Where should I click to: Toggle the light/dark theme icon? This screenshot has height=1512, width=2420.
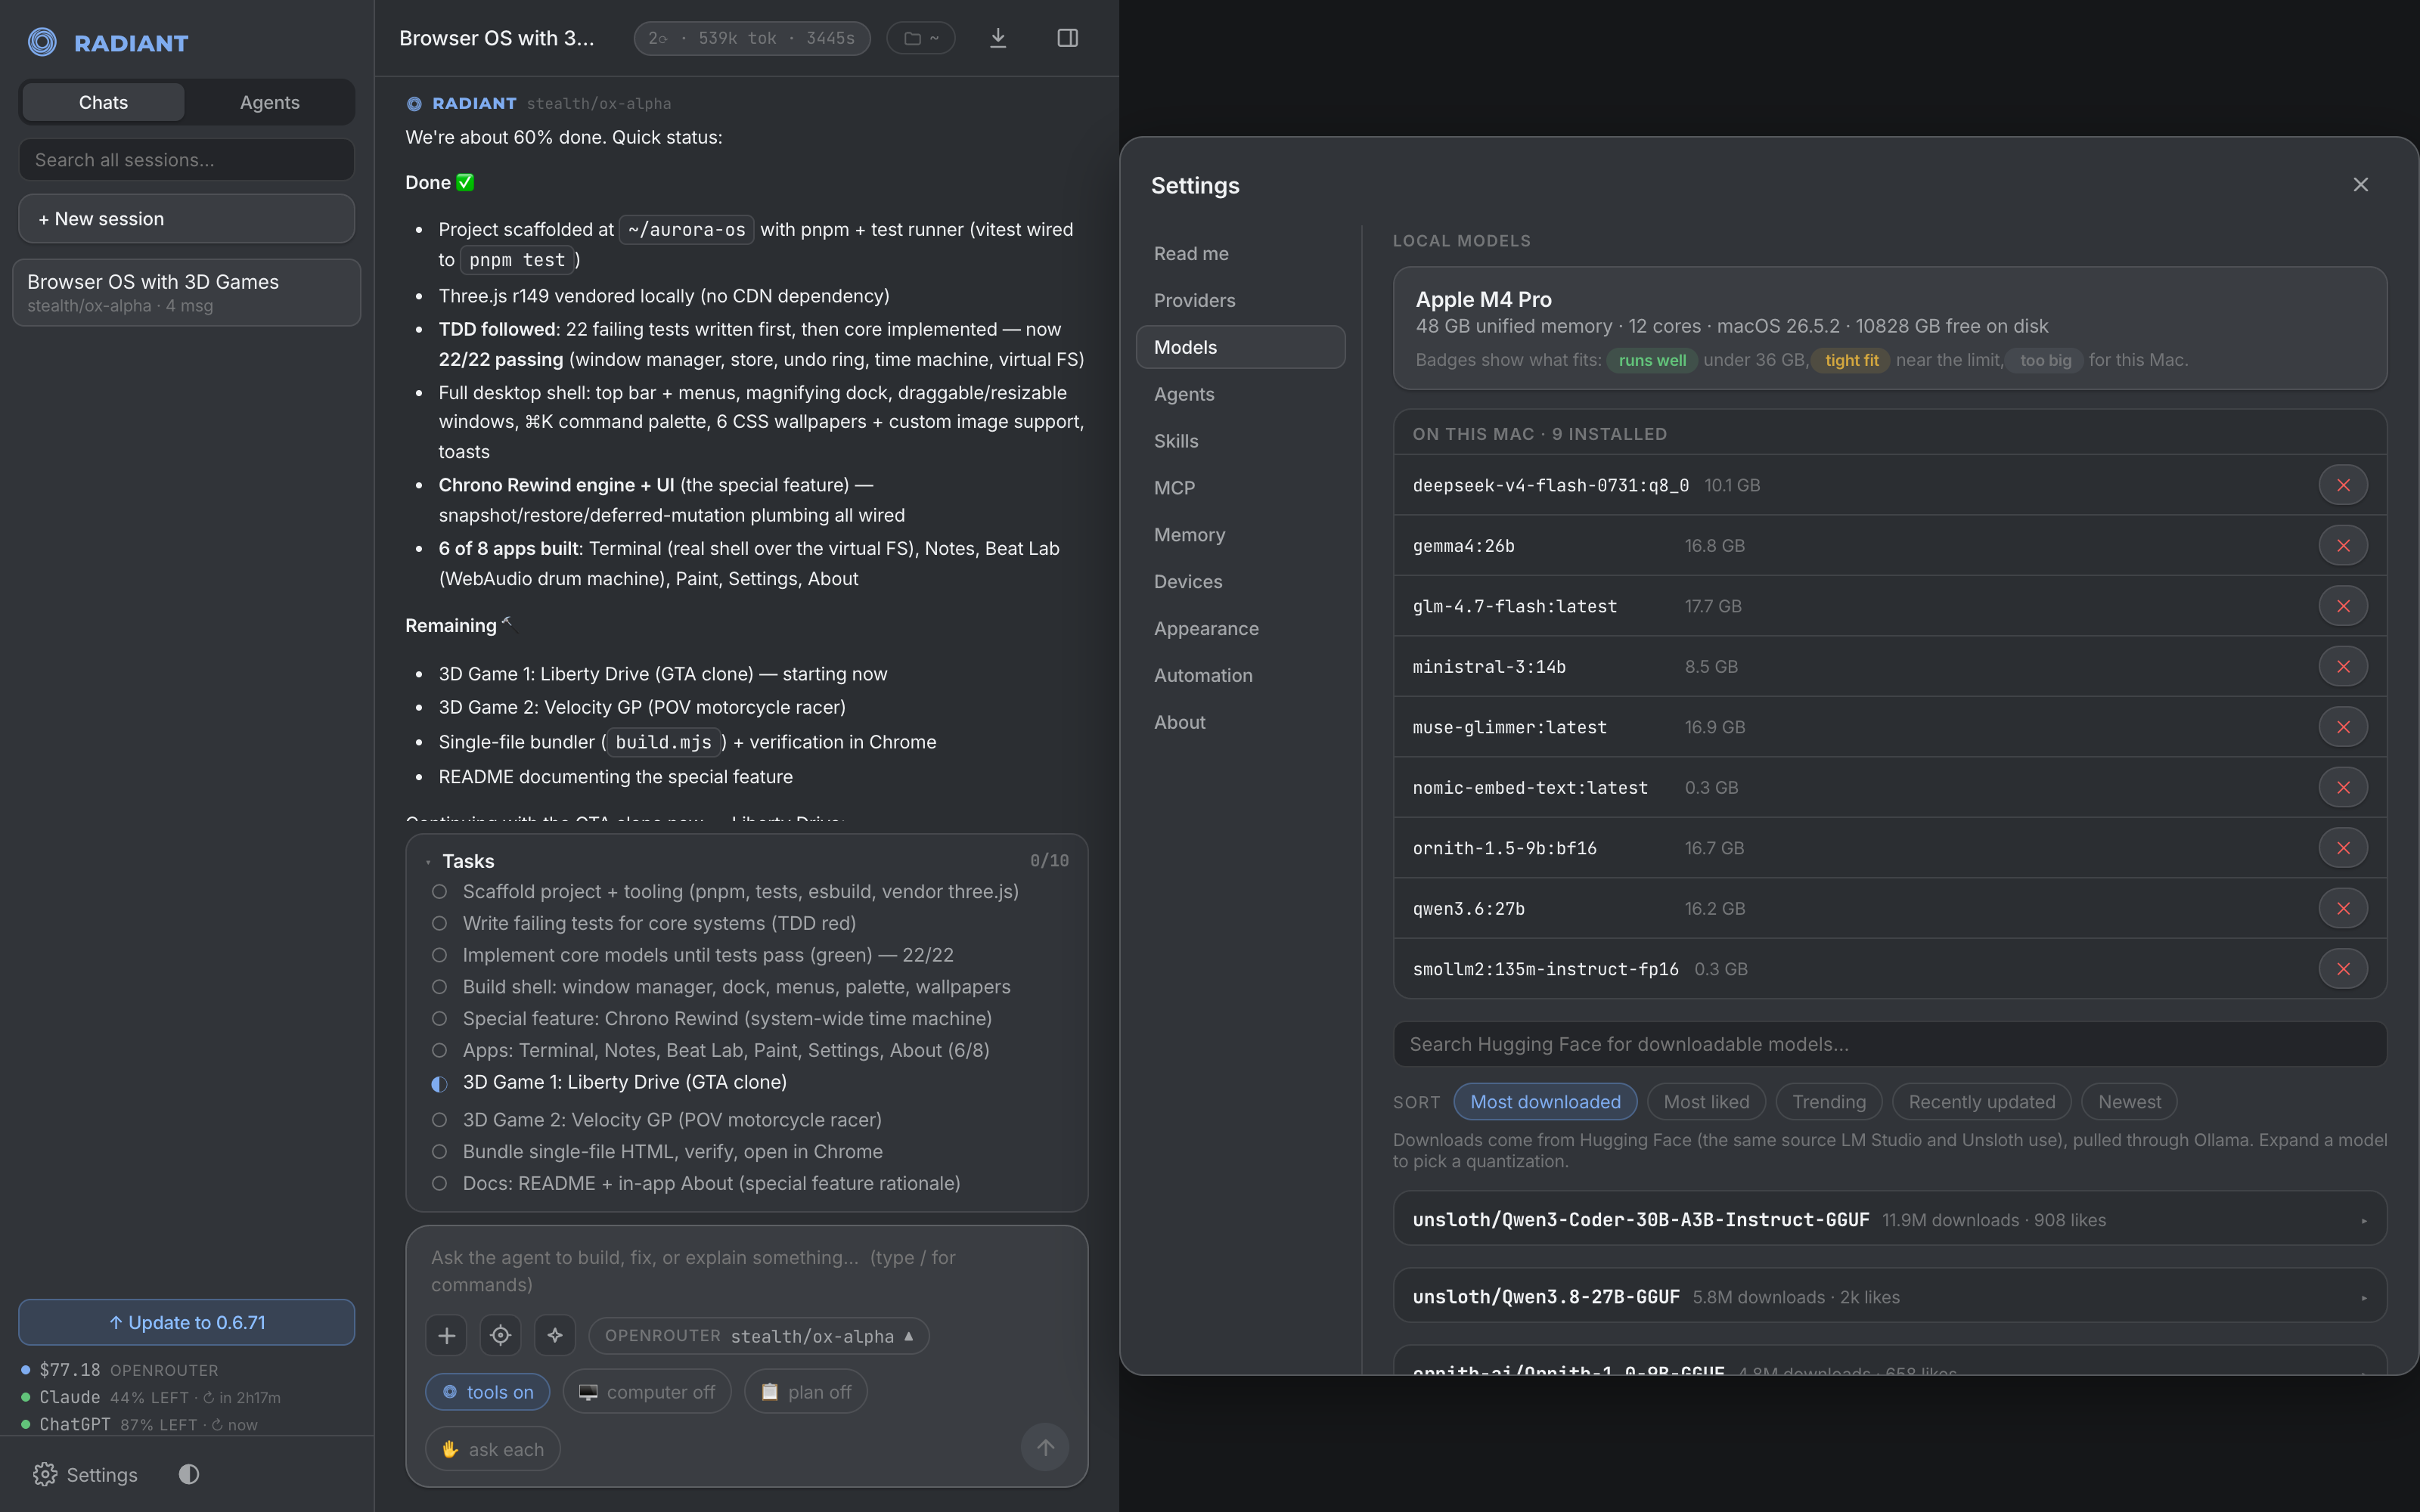(189, 1474)
